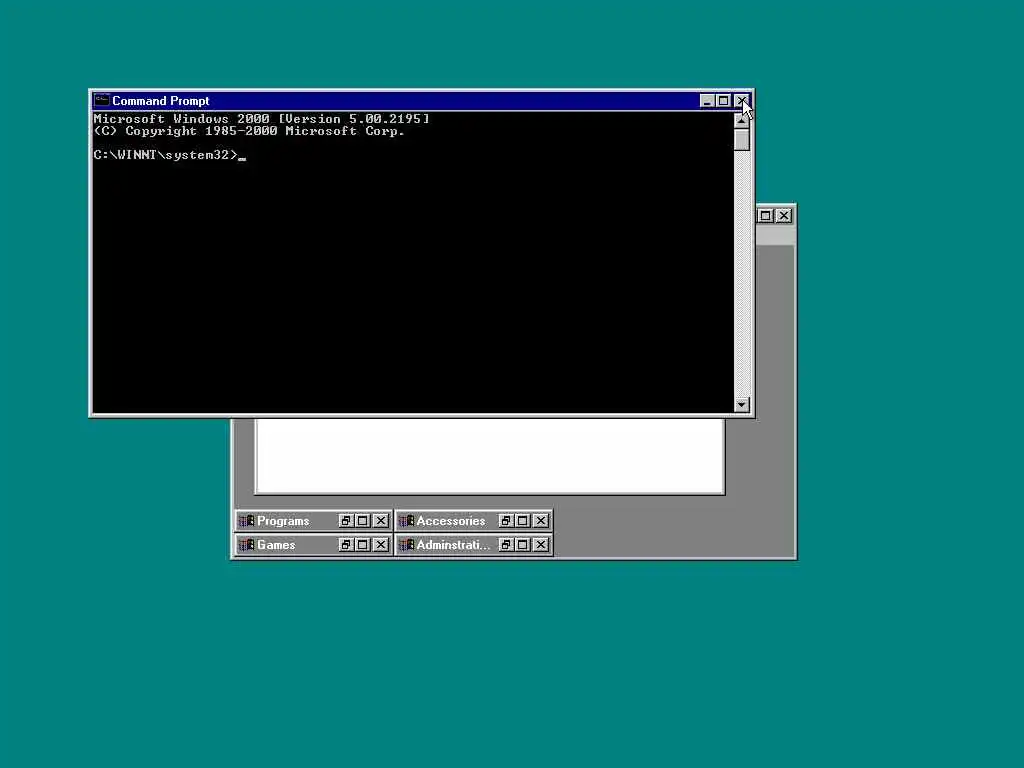The height and width of the screenshot is (768, 1024).
Task: Select the Games group label
Action: tap(276, 545)
